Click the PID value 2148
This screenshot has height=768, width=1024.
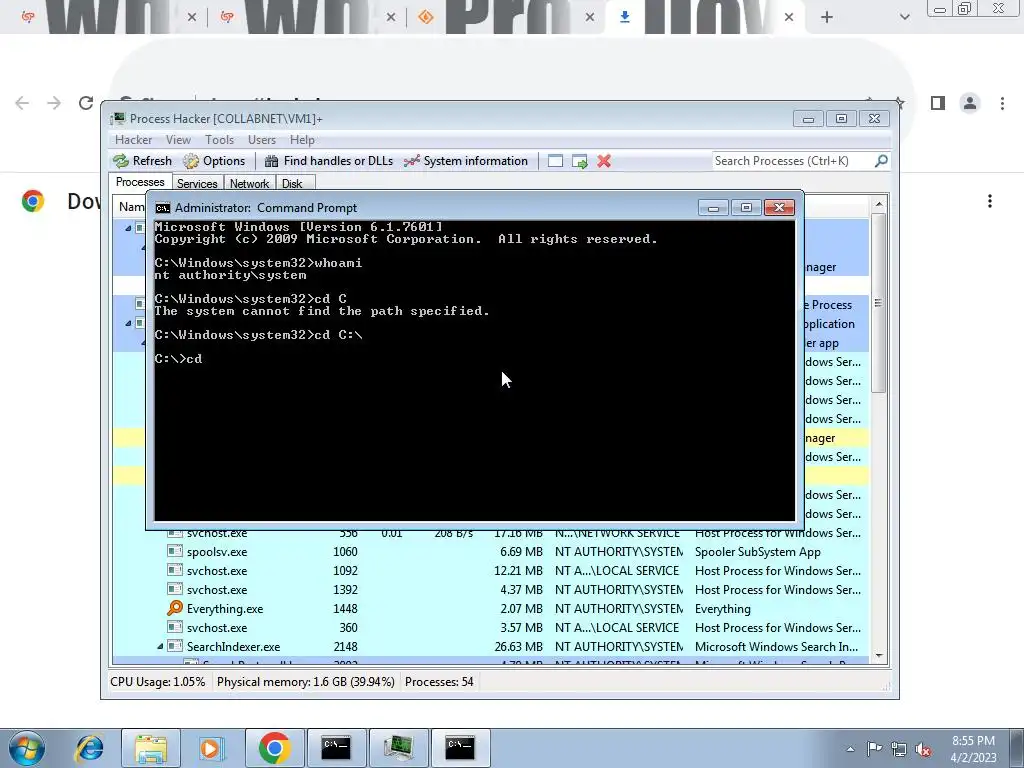tap(345, 647)
